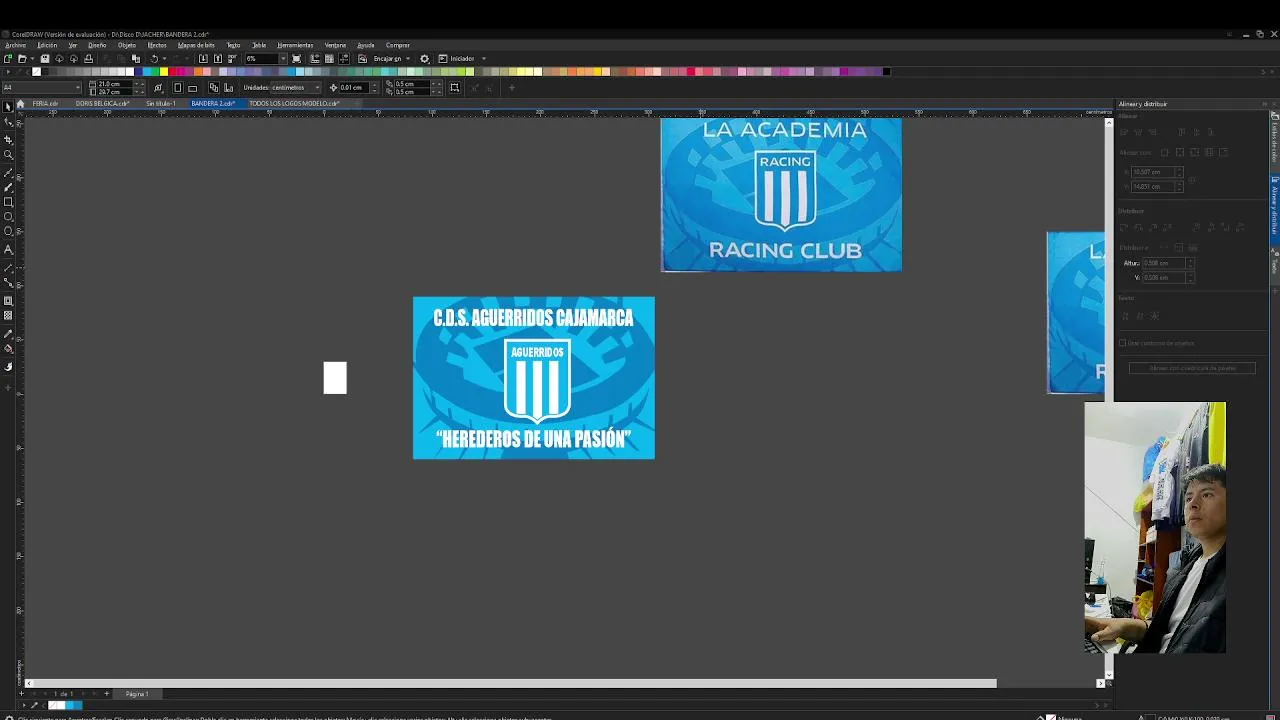Select the Rectangle tool
This screenshot has width=1280, height=720.
point(8,202)
